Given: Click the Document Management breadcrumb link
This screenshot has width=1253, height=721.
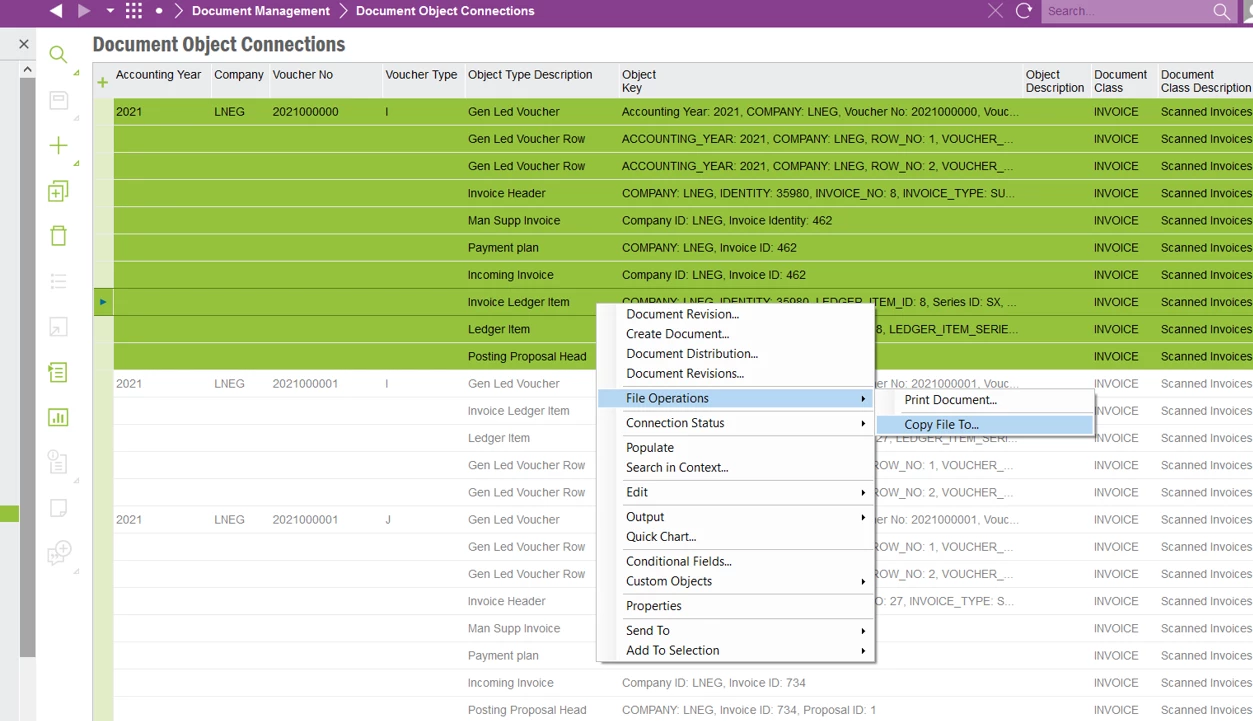Looking at the screenshot, I should coord(262,11).
